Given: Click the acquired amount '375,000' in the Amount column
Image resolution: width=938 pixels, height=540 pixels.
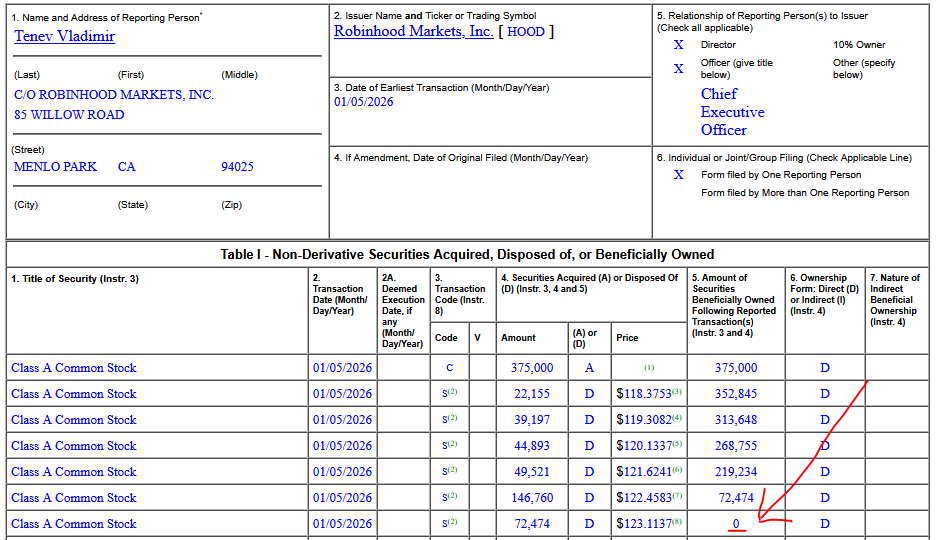Looking at the screenshot, I should point(532,368).
